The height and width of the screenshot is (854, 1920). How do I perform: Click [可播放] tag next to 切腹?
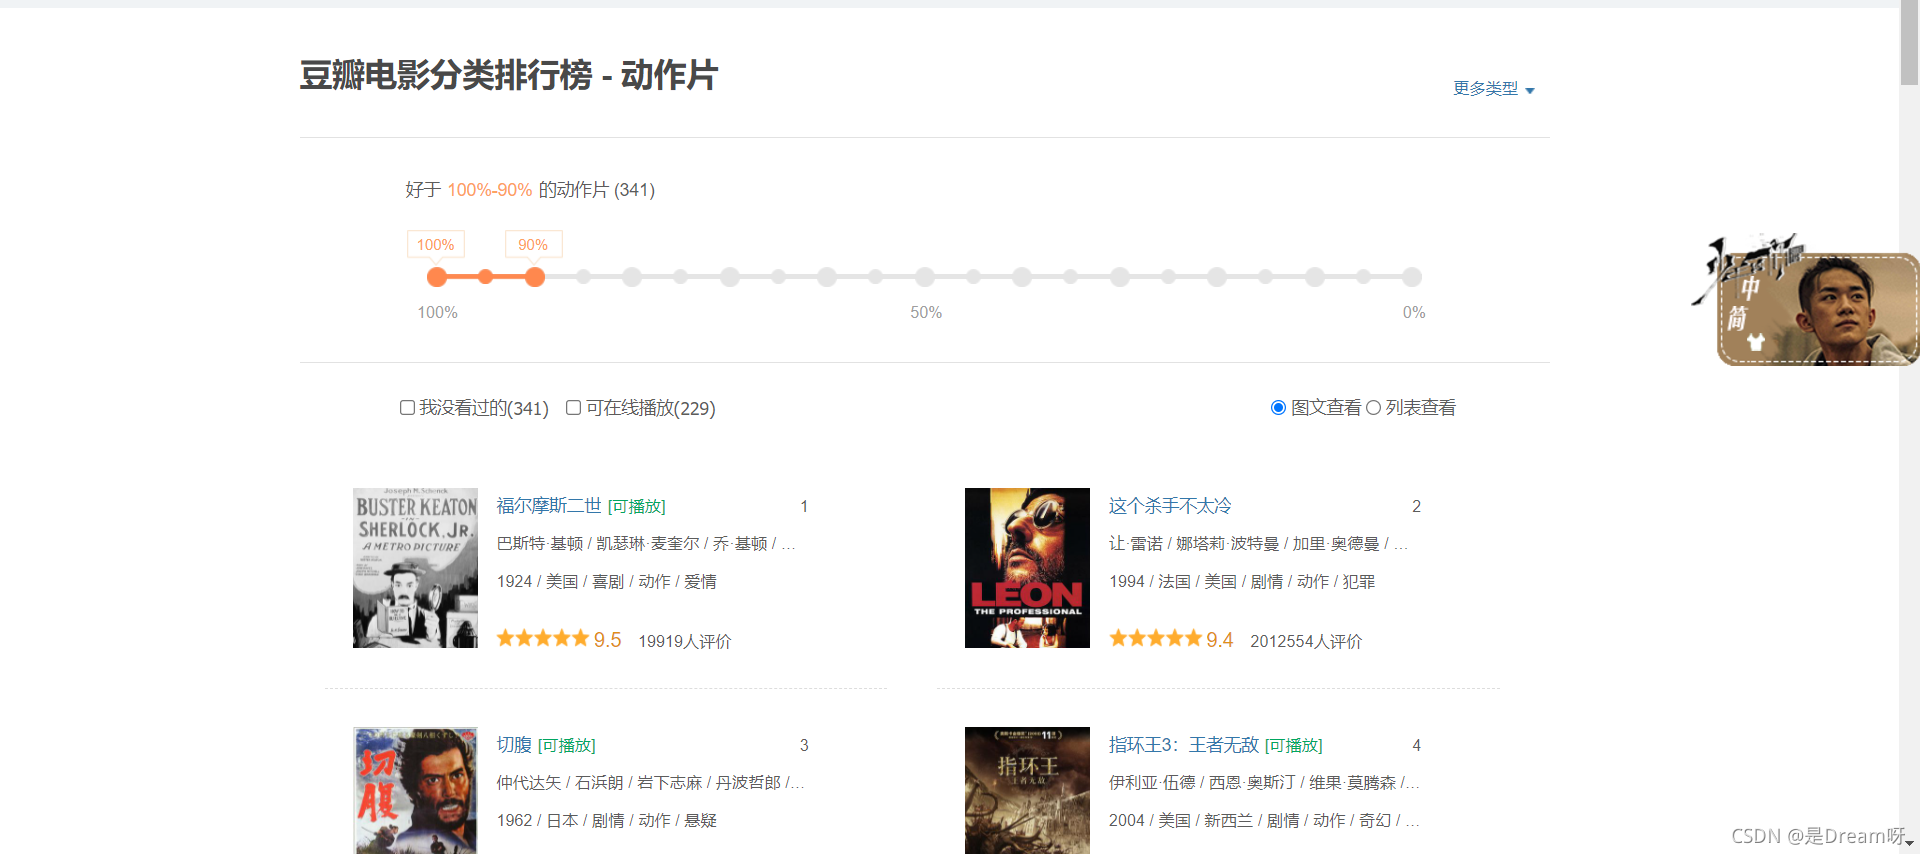[567, 746]
